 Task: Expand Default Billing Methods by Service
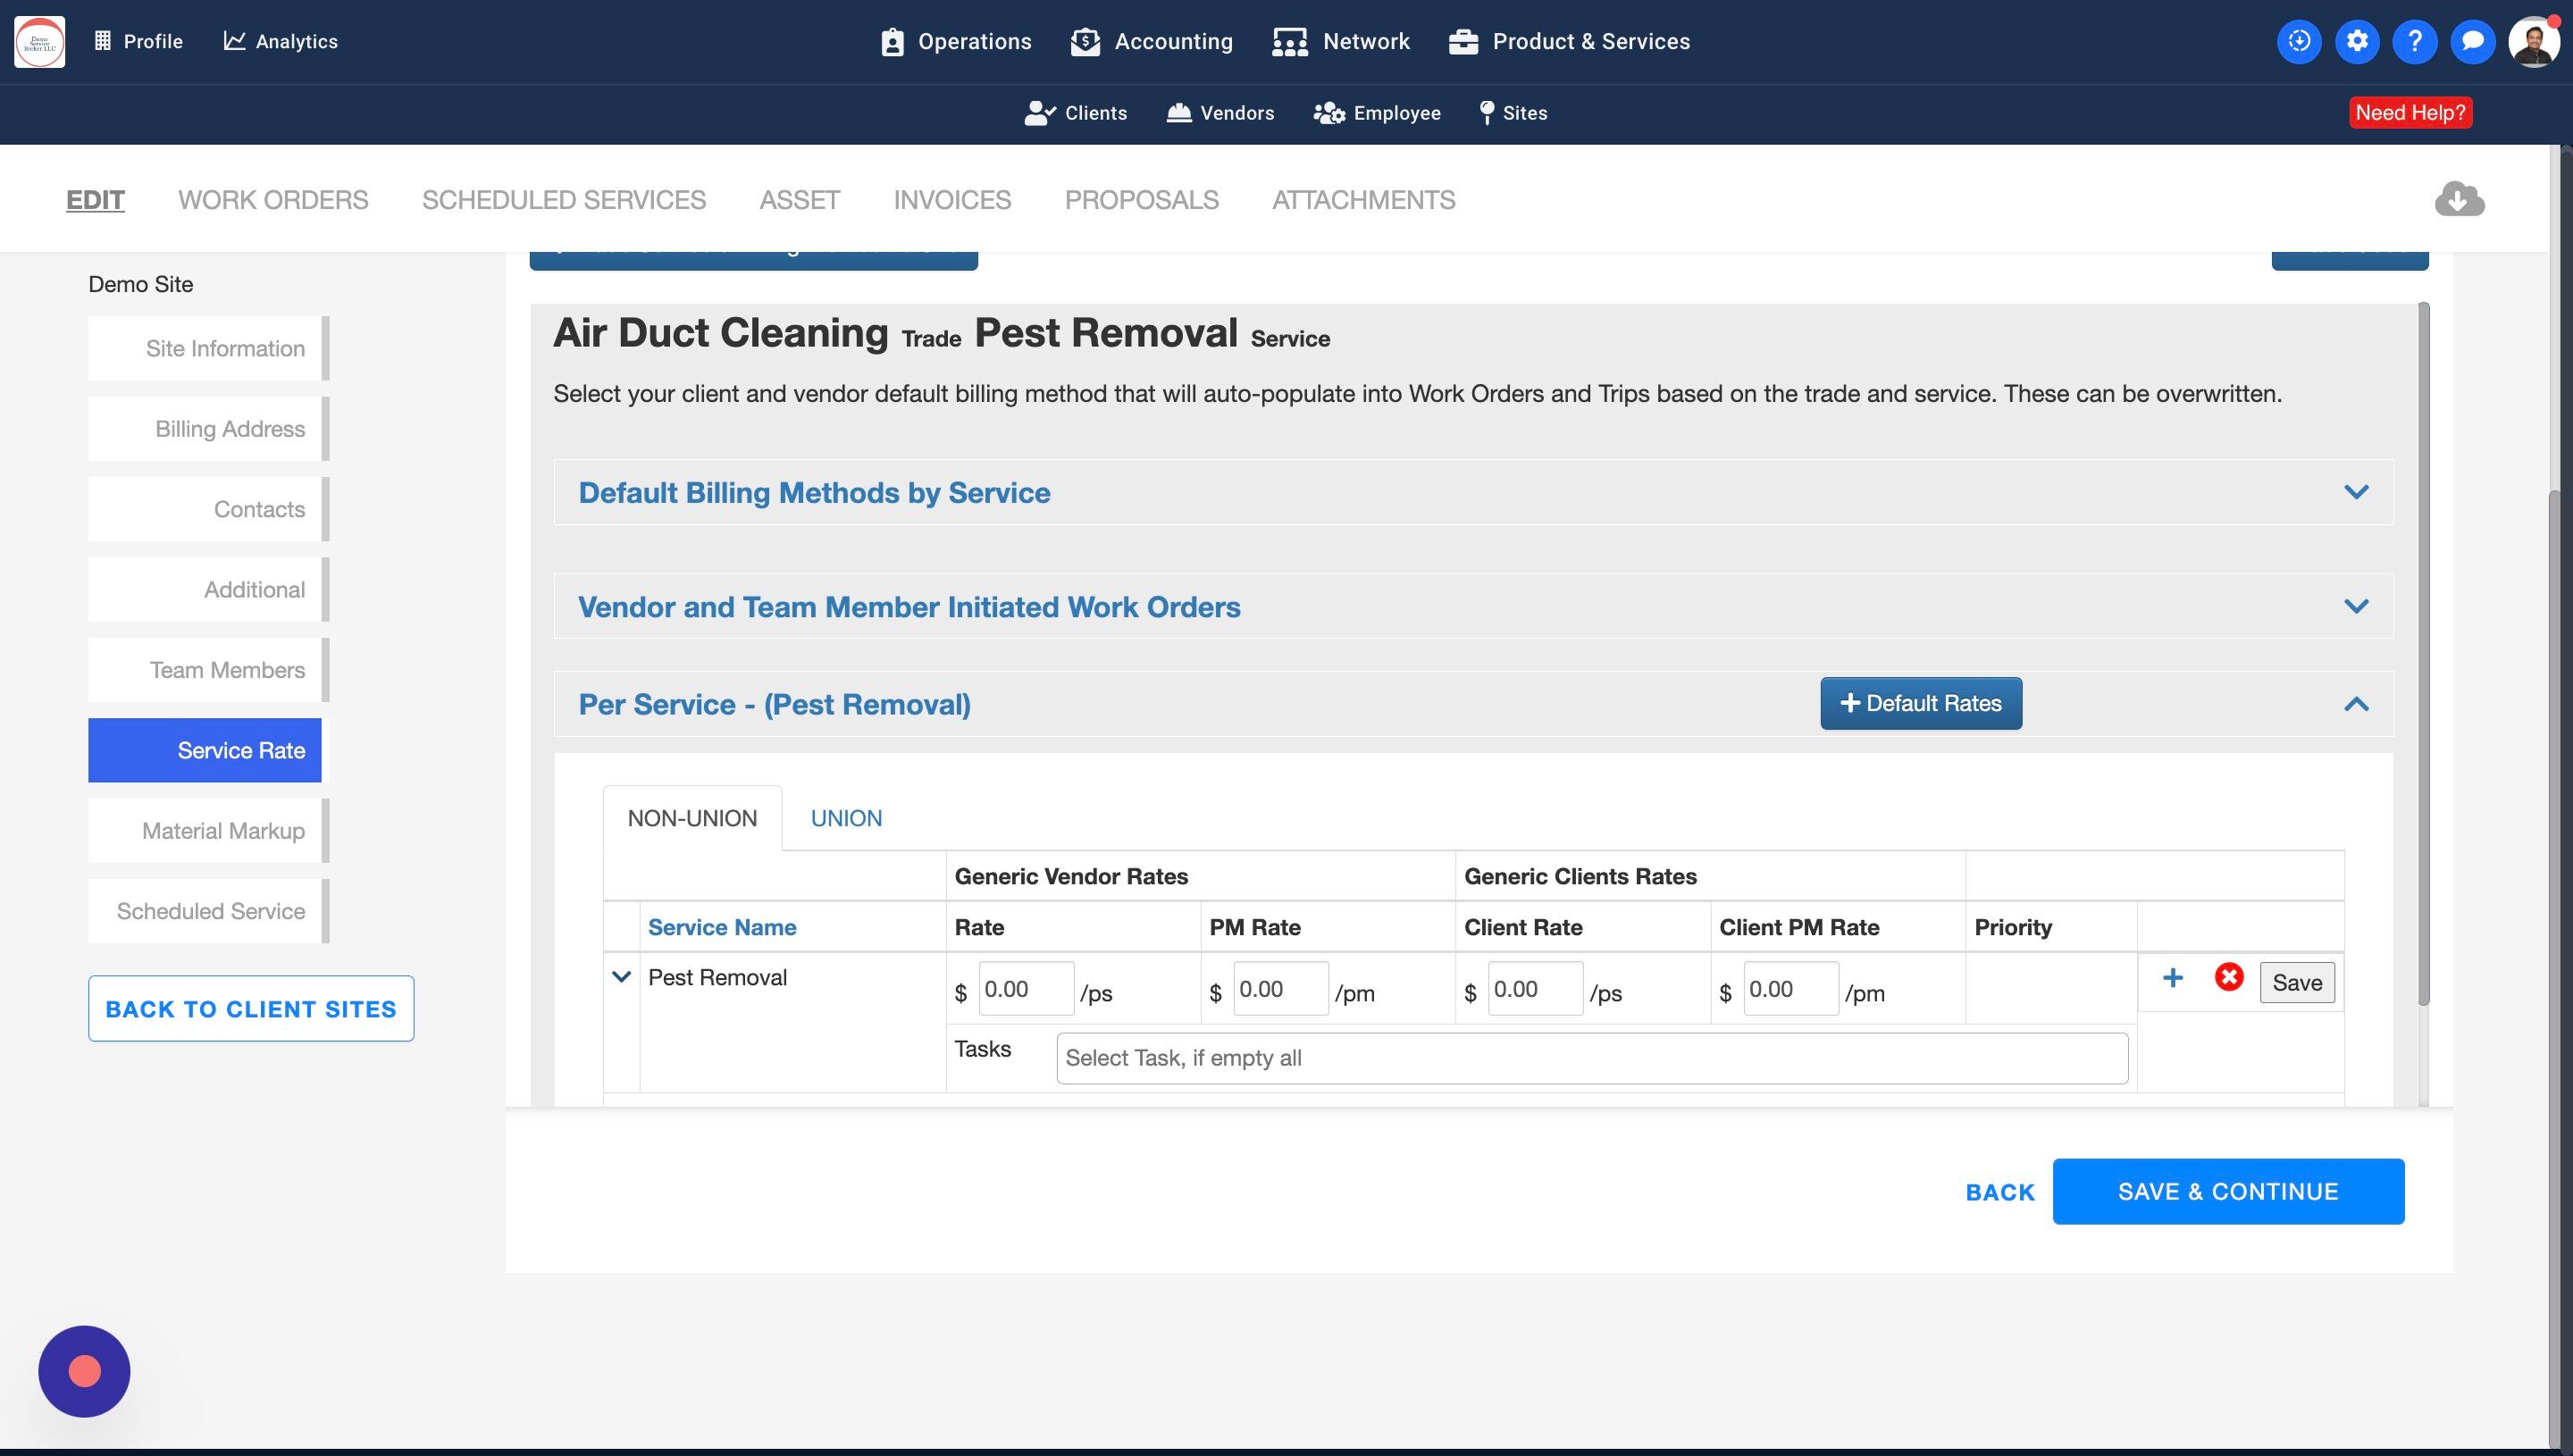2355,492
